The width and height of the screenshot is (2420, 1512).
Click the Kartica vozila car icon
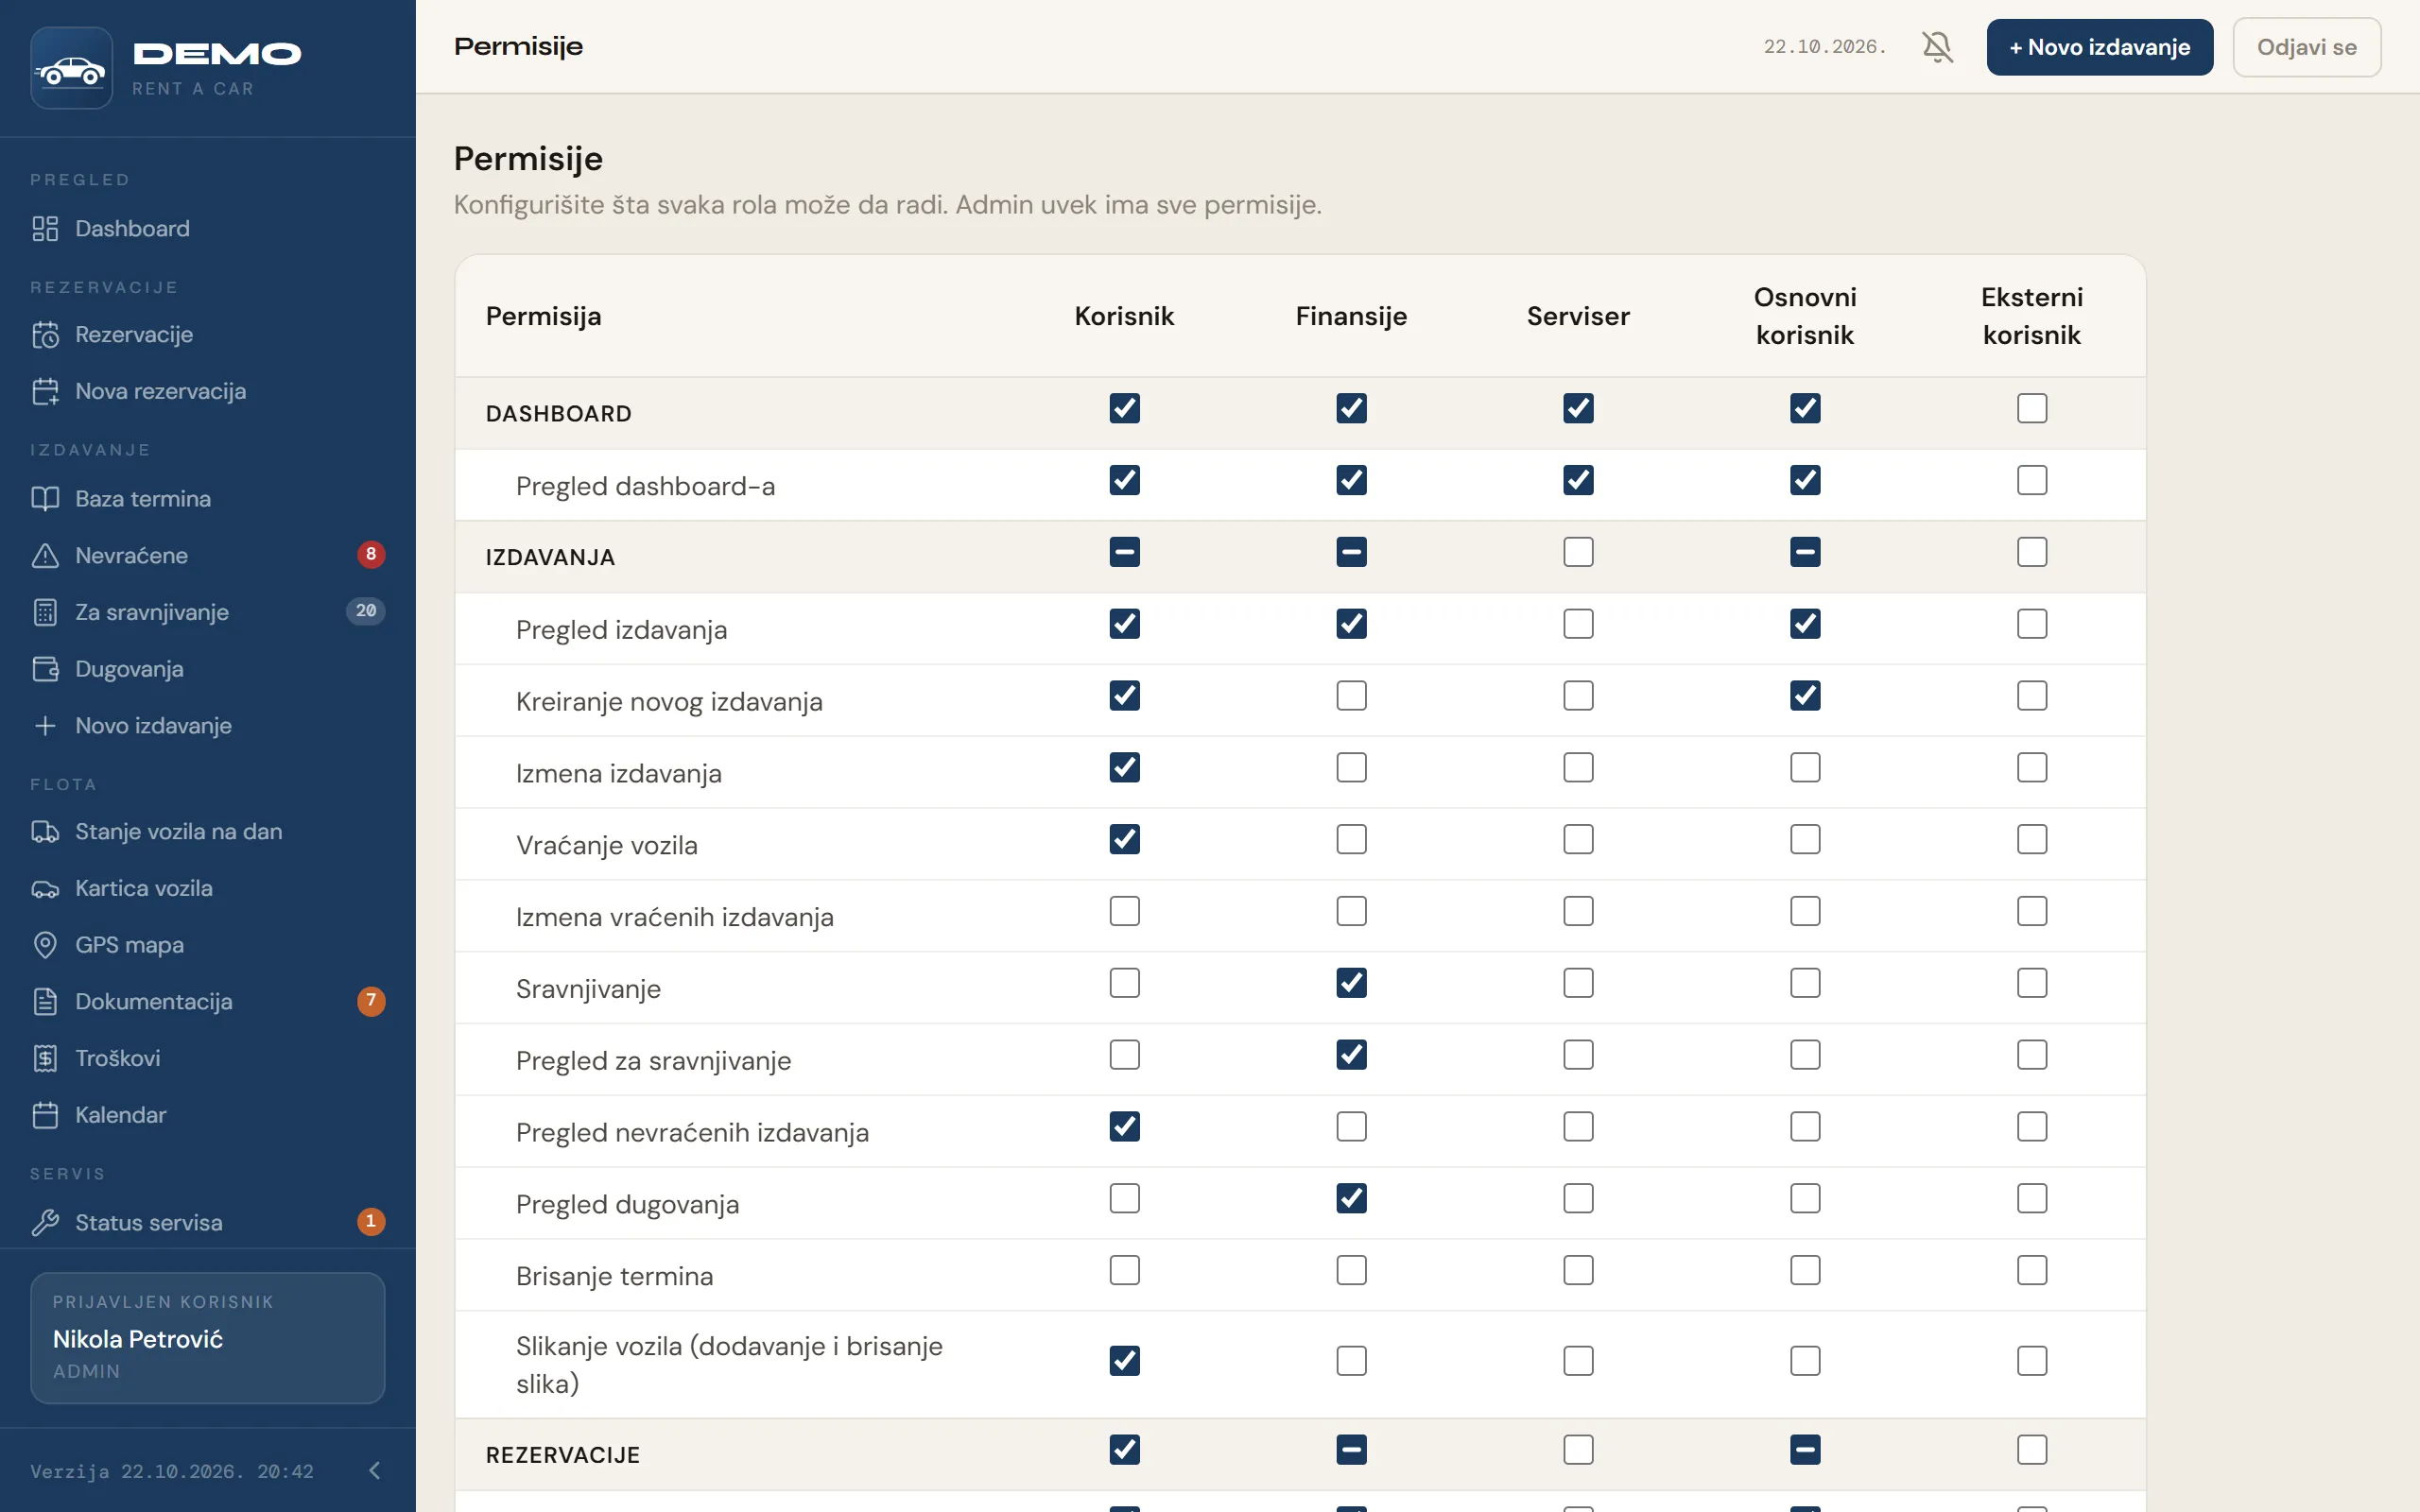point(45,888)
